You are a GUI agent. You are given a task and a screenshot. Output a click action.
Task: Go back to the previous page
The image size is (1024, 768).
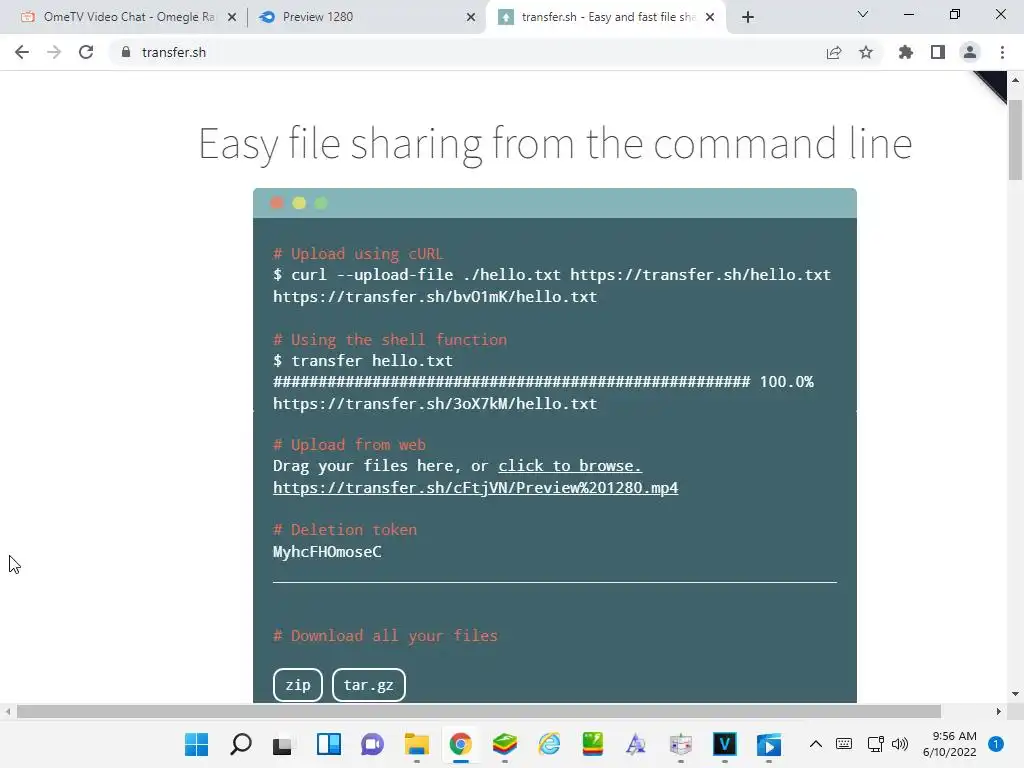click(22, 52)
